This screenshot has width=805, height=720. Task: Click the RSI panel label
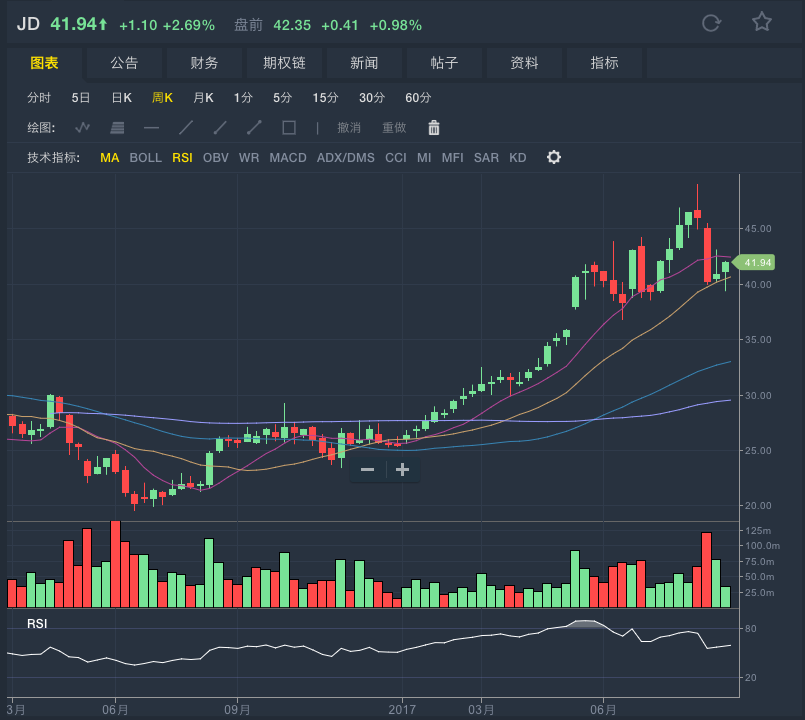[x=37, y=623]
